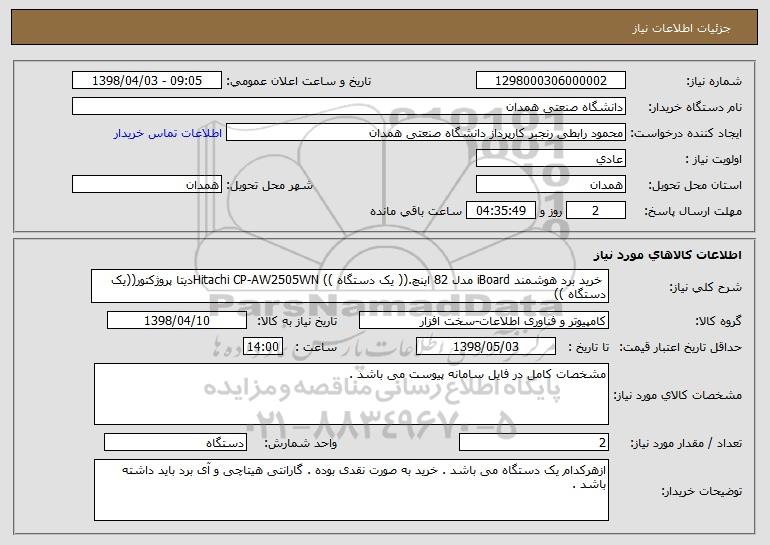
Task: Click the label استان محل تحویل
Action: 695,185
